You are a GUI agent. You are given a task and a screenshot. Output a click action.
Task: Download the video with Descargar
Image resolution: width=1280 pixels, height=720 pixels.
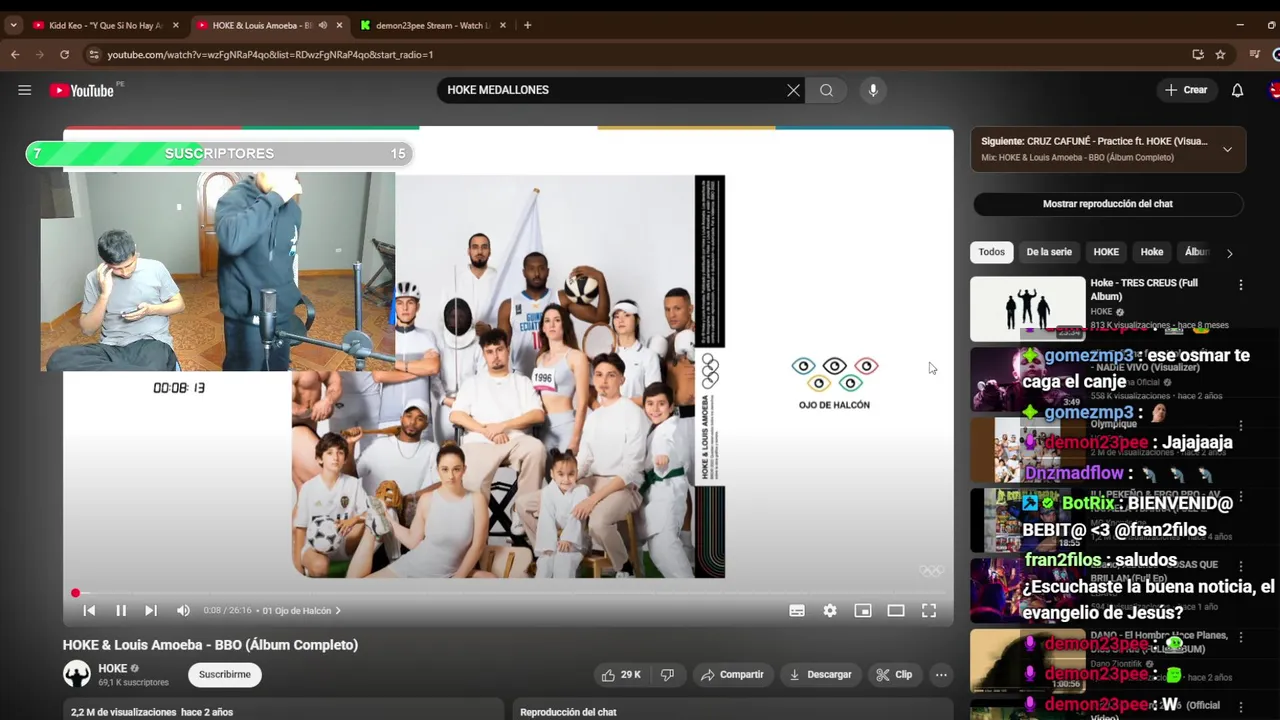coord(820,675)
